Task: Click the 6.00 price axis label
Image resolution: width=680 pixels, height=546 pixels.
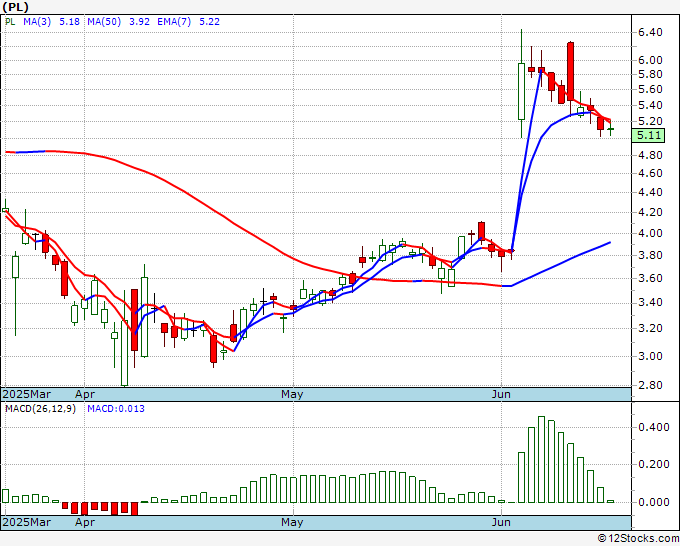Action: point(650,60)
